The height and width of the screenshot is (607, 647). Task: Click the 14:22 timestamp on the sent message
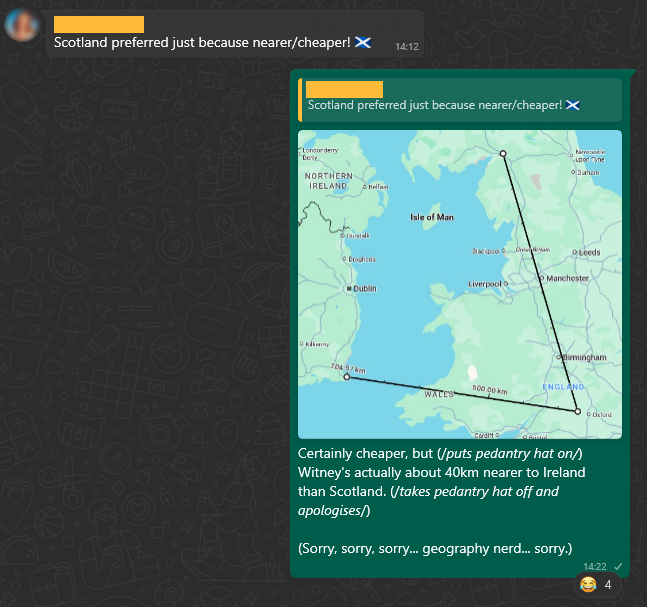[x=596, y=567]
